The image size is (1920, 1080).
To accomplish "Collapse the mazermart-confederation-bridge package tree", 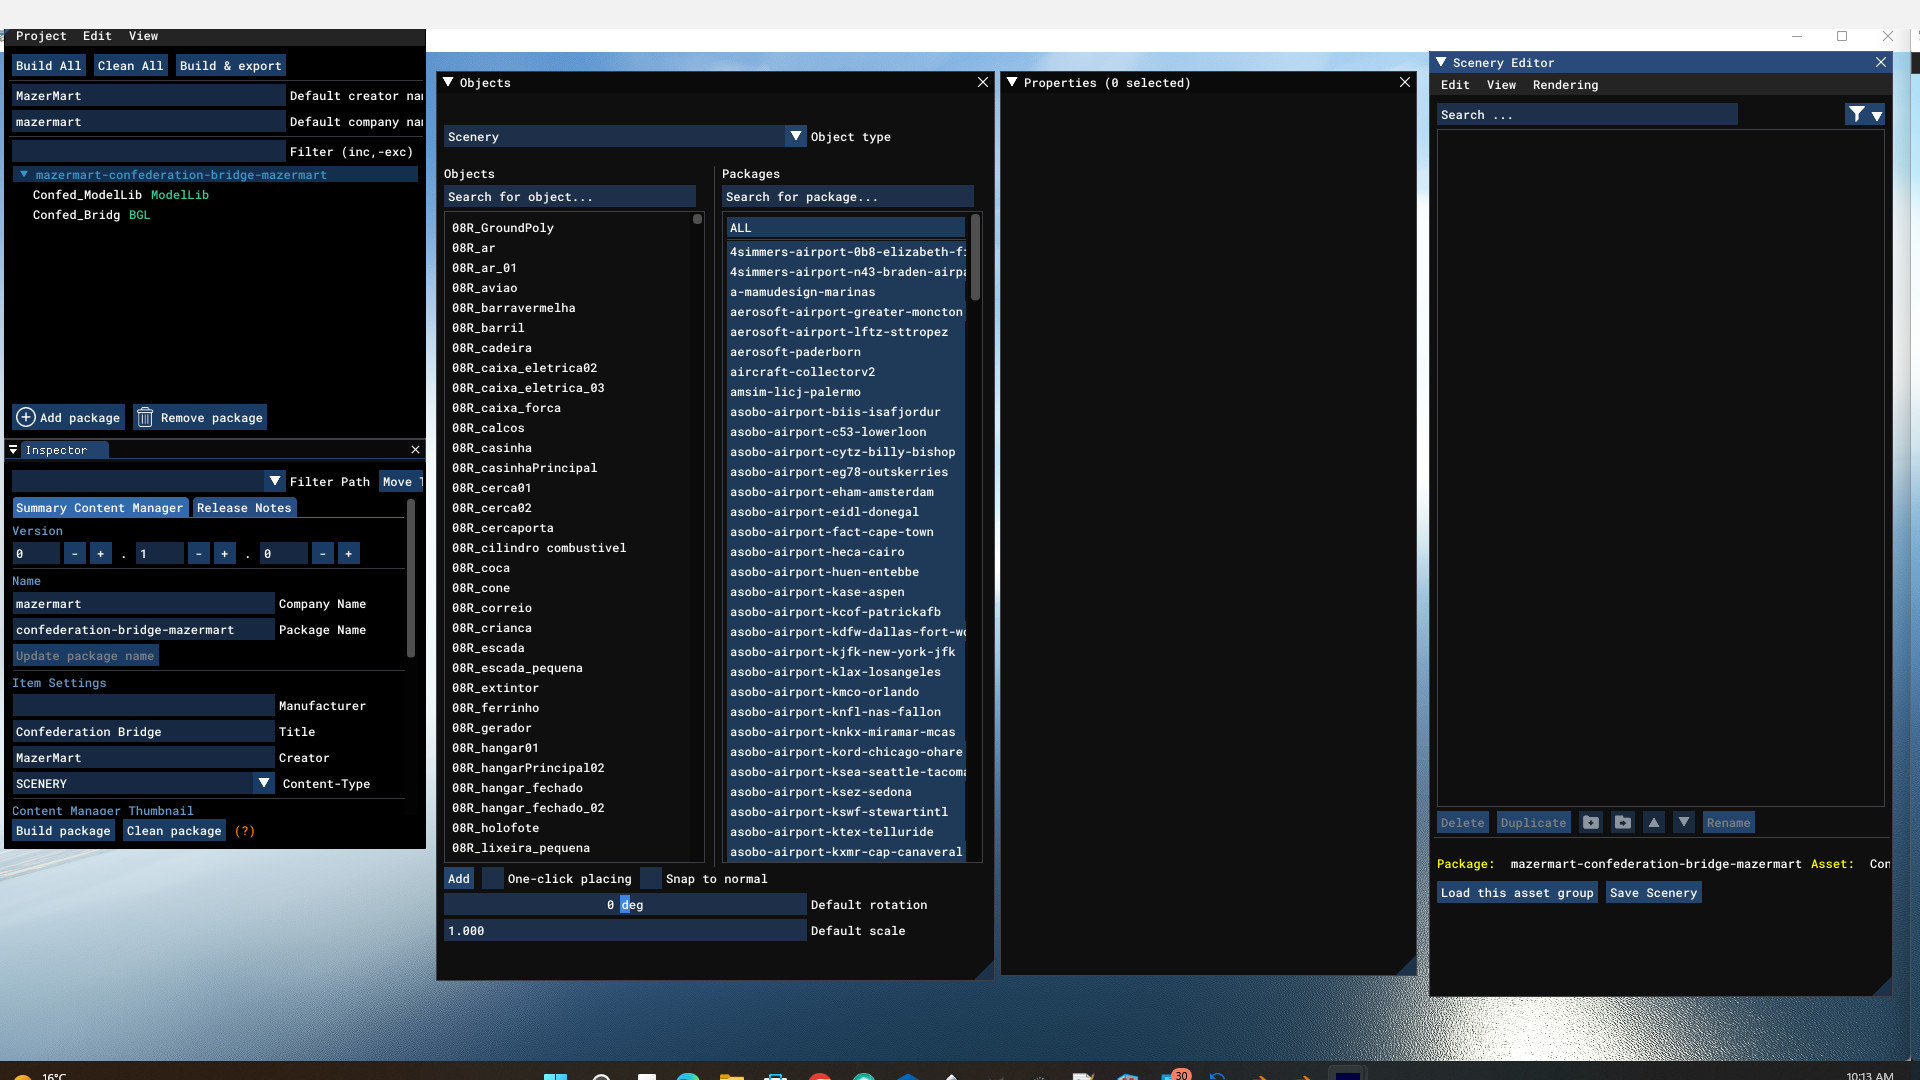I will (x=24, y=174).
